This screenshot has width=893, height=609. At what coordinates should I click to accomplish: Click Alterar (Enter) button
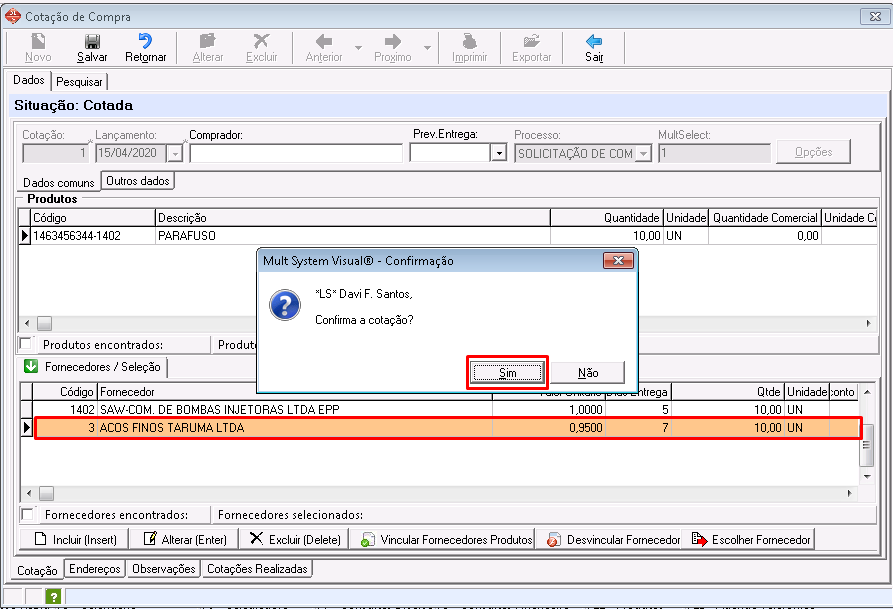tap(185, 539)
